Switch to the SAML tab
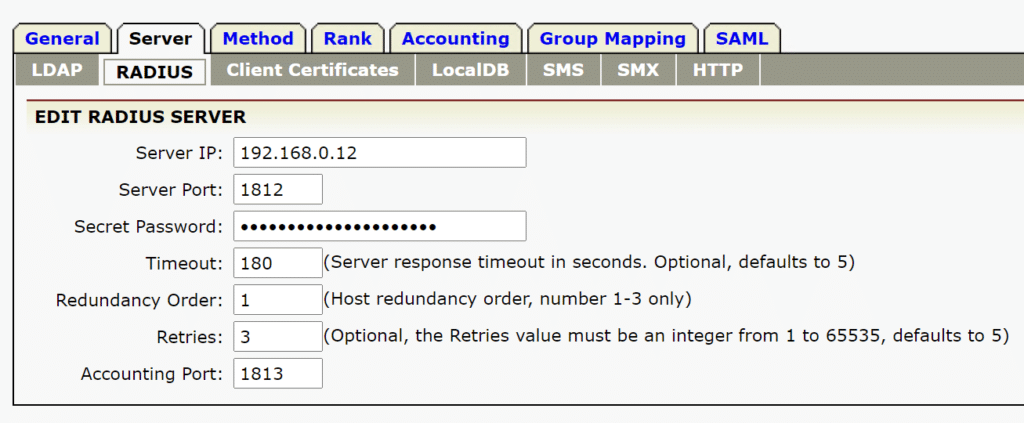This screenshot has height=423, width=1024. 742,39
